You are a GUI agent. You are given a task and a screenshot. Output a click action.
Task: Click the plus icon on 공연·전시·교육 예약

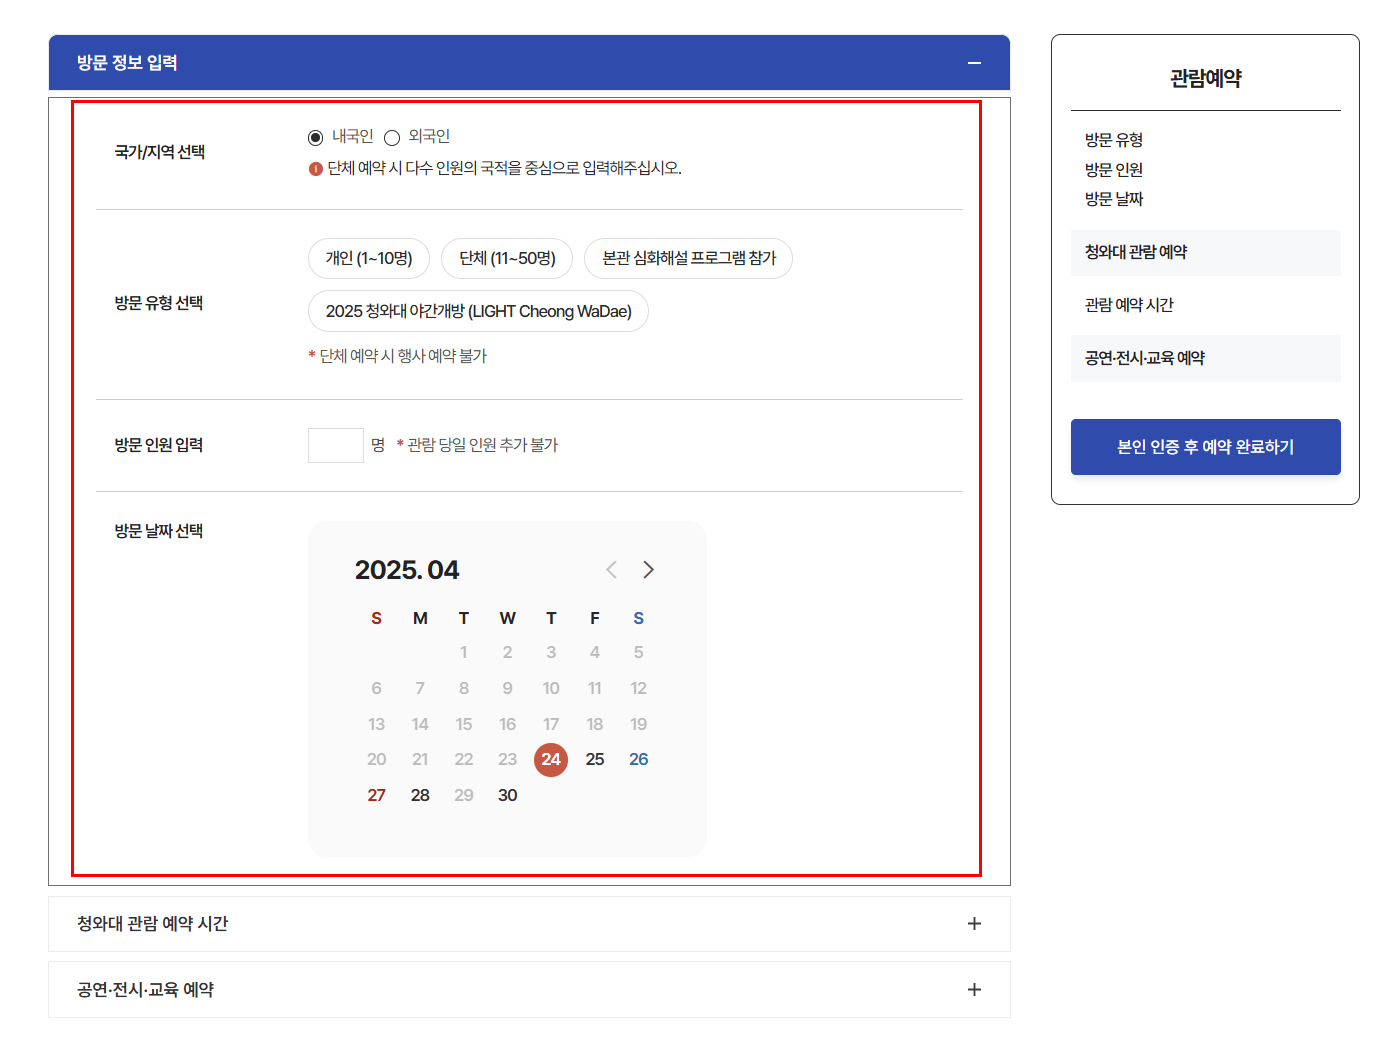[x=972, y=989]
